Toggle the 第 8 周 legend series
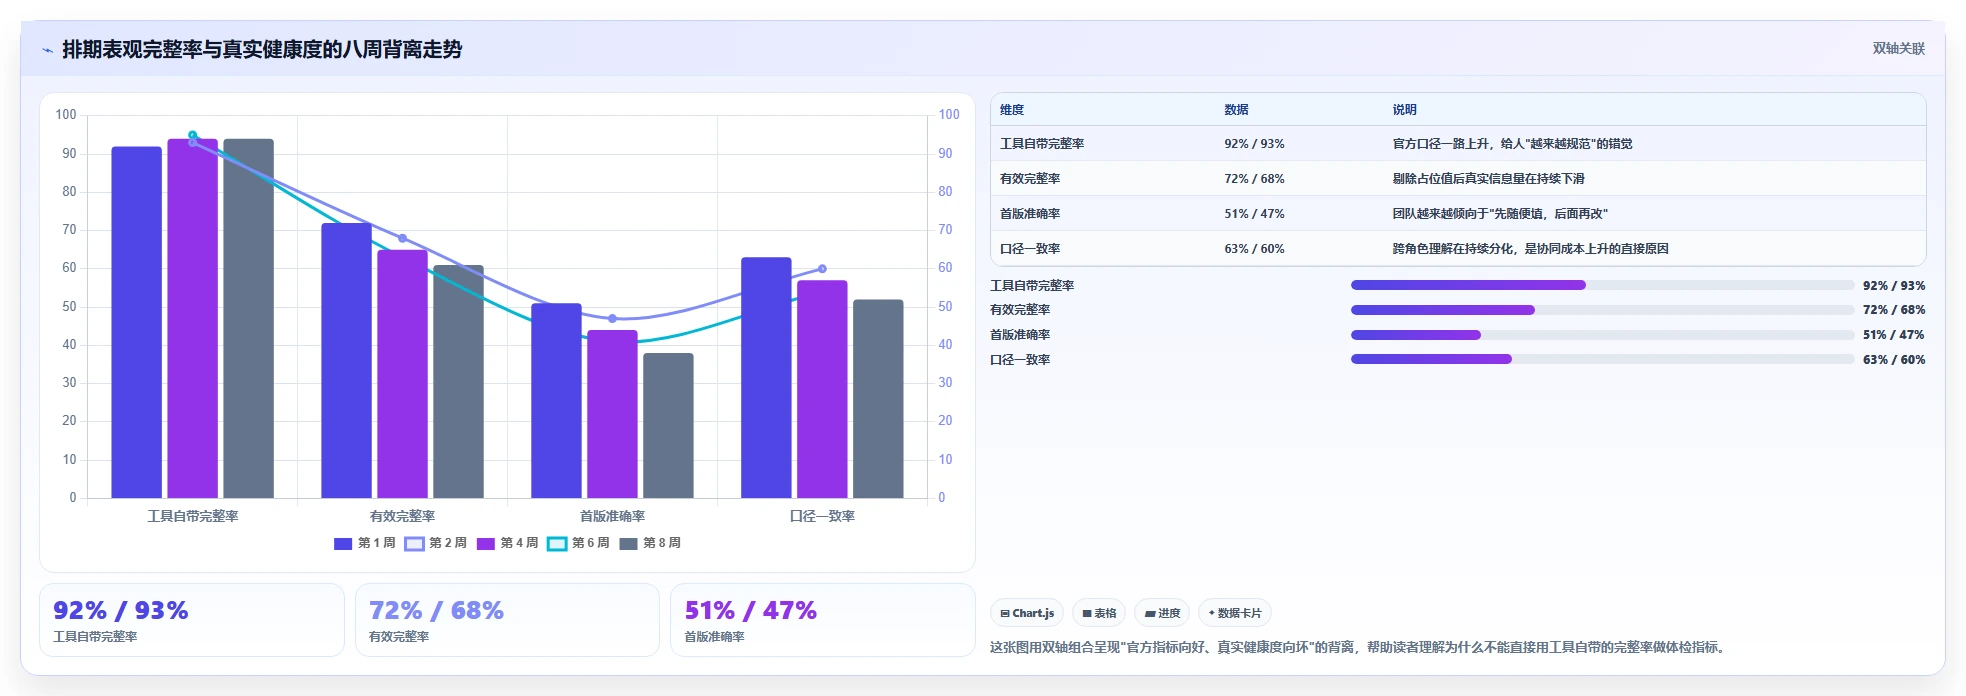Image resolution: width=1966 pixels, height=696 pixels. (650, 543)
